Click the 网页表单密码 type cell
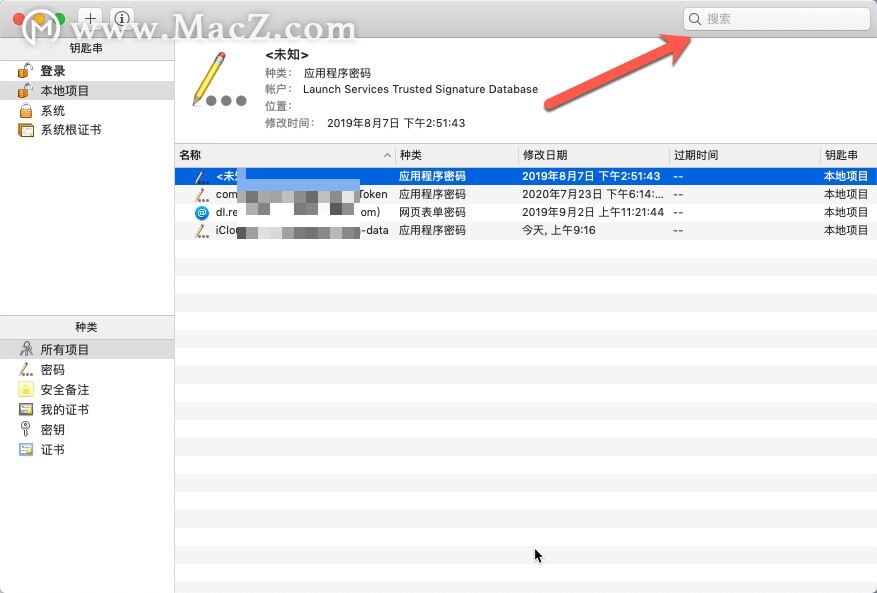Screen dimensions: 877x593 432,212
